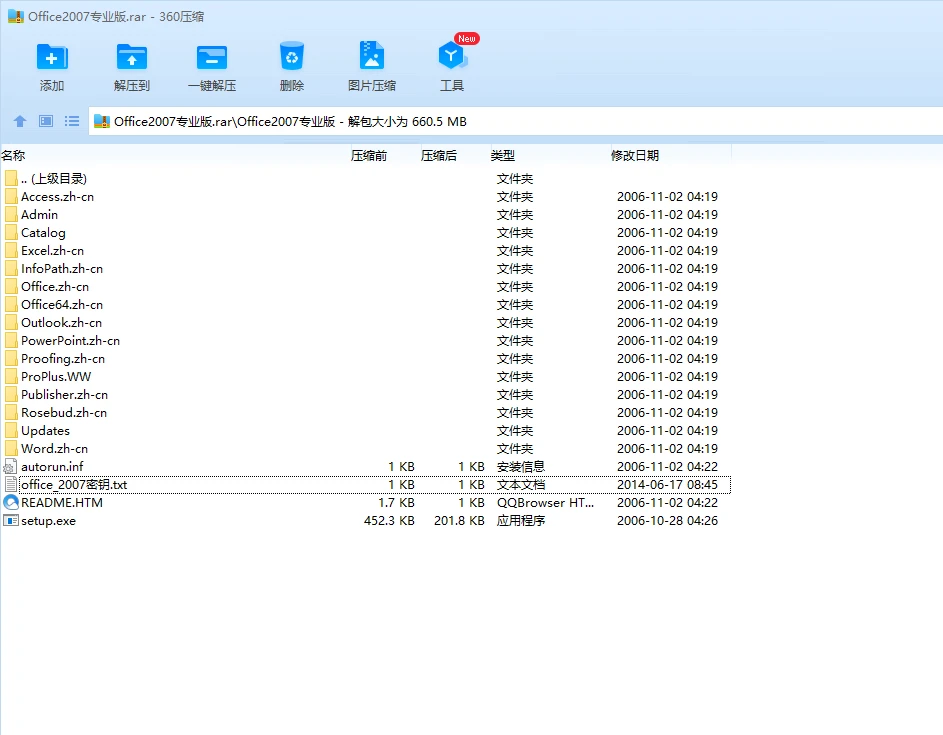Select the setup.exe file name
Viewport: 943px width, 735px height.
(x=48, y=521)
